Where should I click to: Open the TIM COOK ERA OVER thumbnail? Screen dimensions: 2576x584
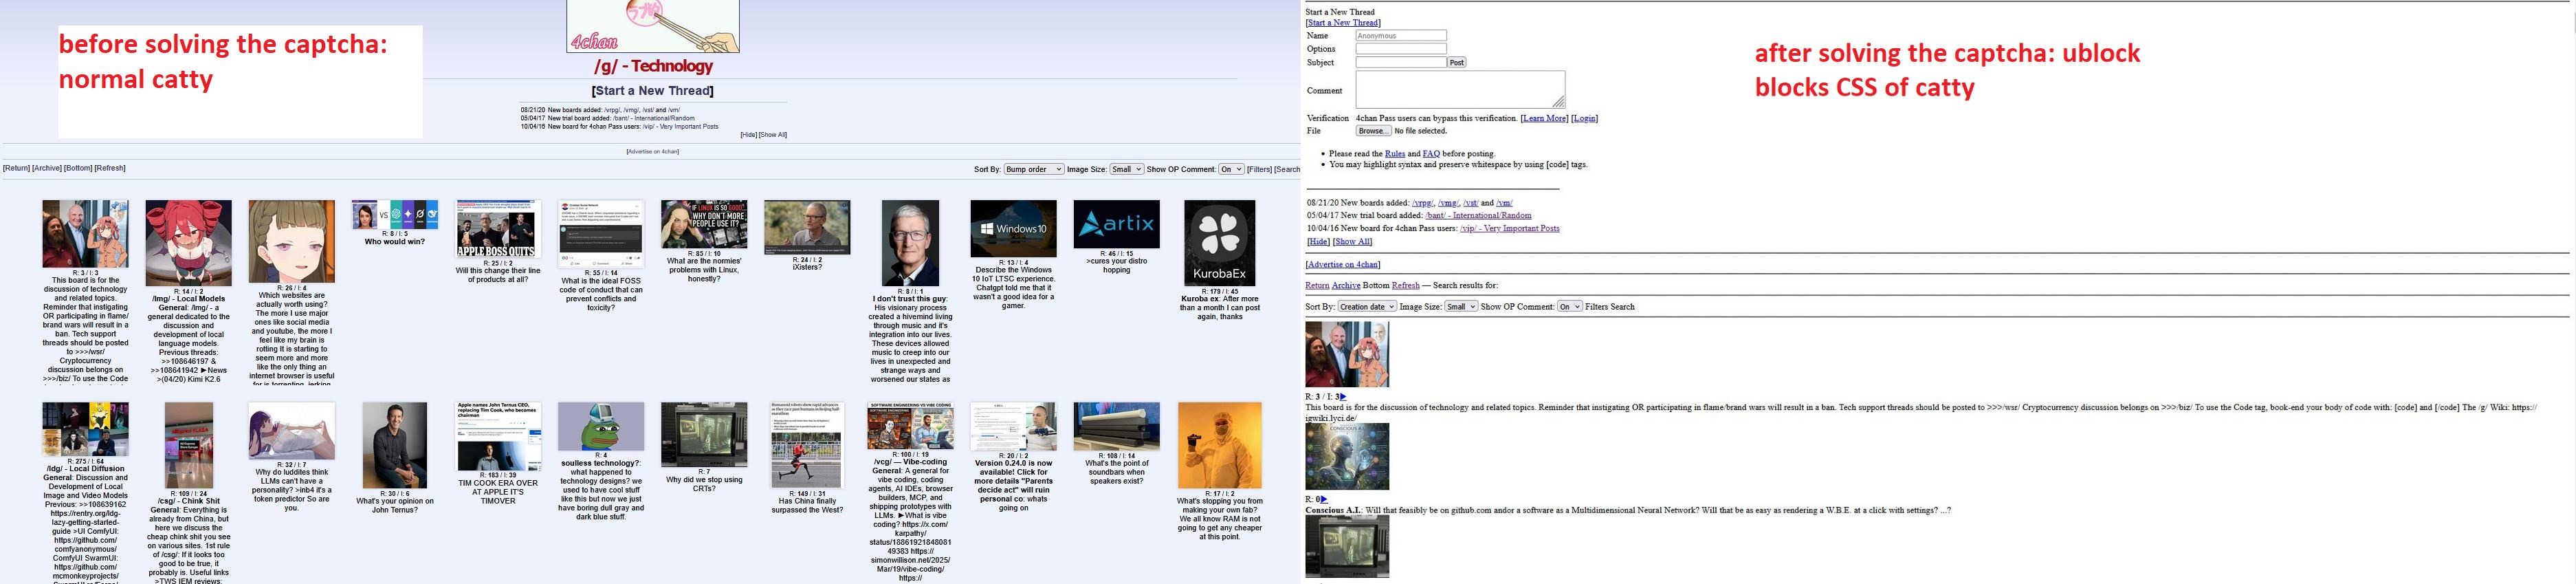[498, 437]
